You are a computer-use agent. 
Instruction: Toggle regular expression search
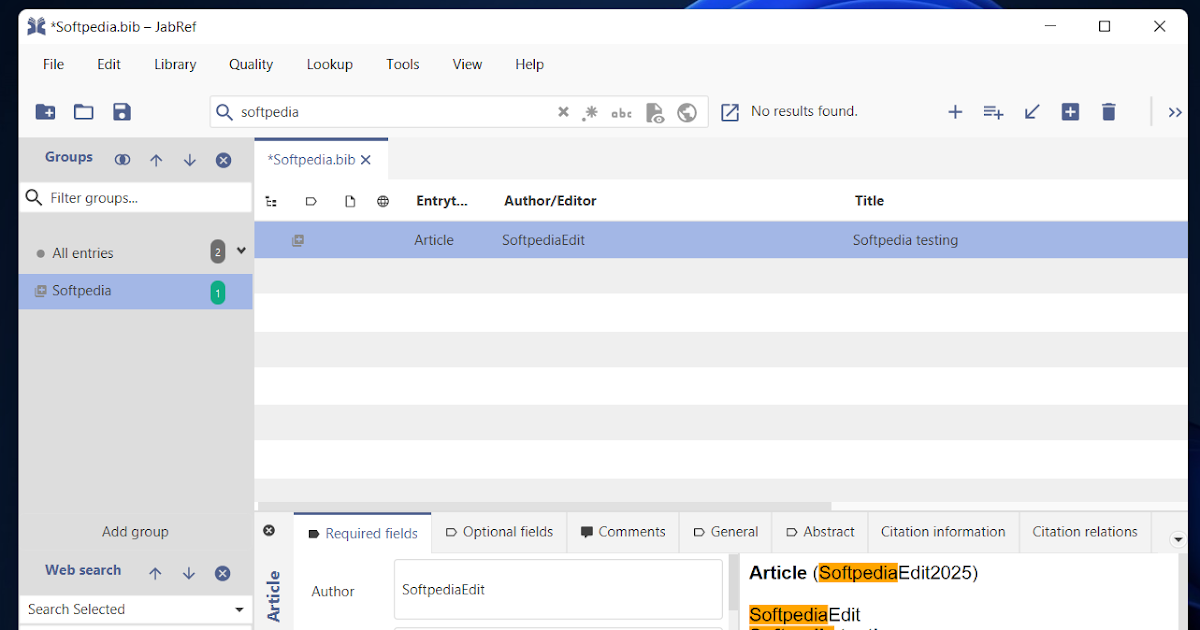pyautogui.click(x=590, y=112)
